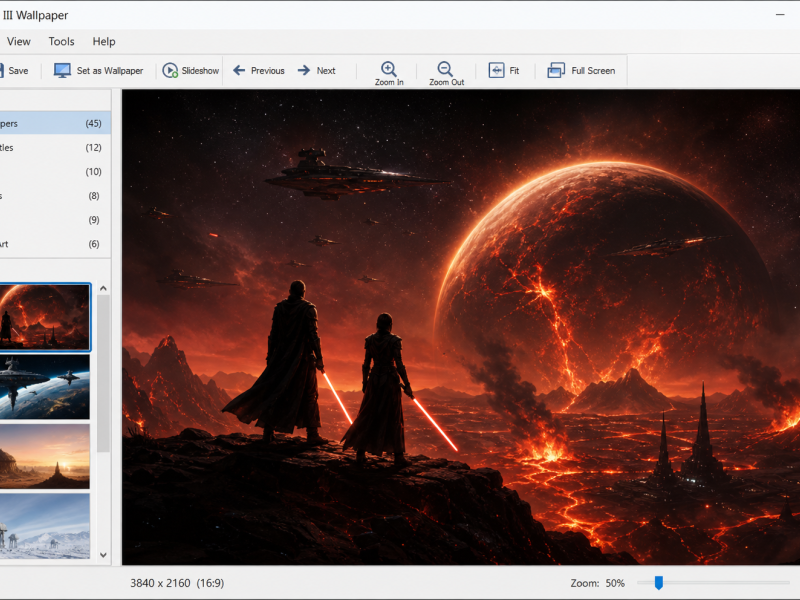The height and width of the screenshot is (600, 800).
Task: Click the Zoom Out magnifier icon
Action: (445, 68)
